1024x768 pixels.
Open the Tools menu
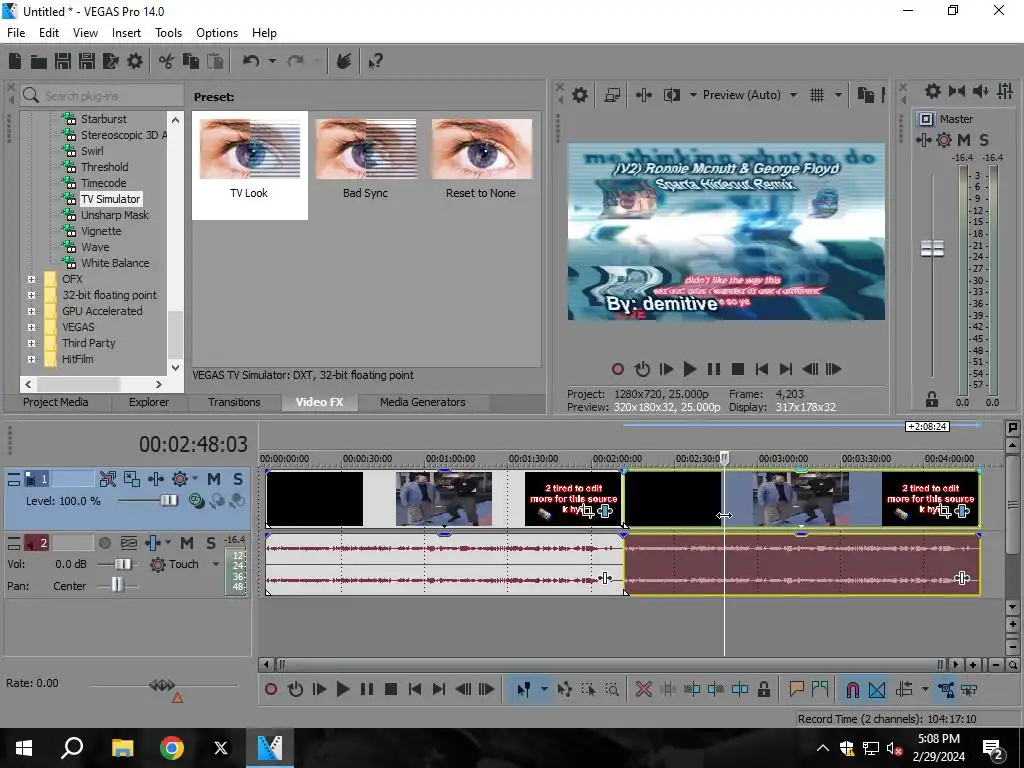168,33
